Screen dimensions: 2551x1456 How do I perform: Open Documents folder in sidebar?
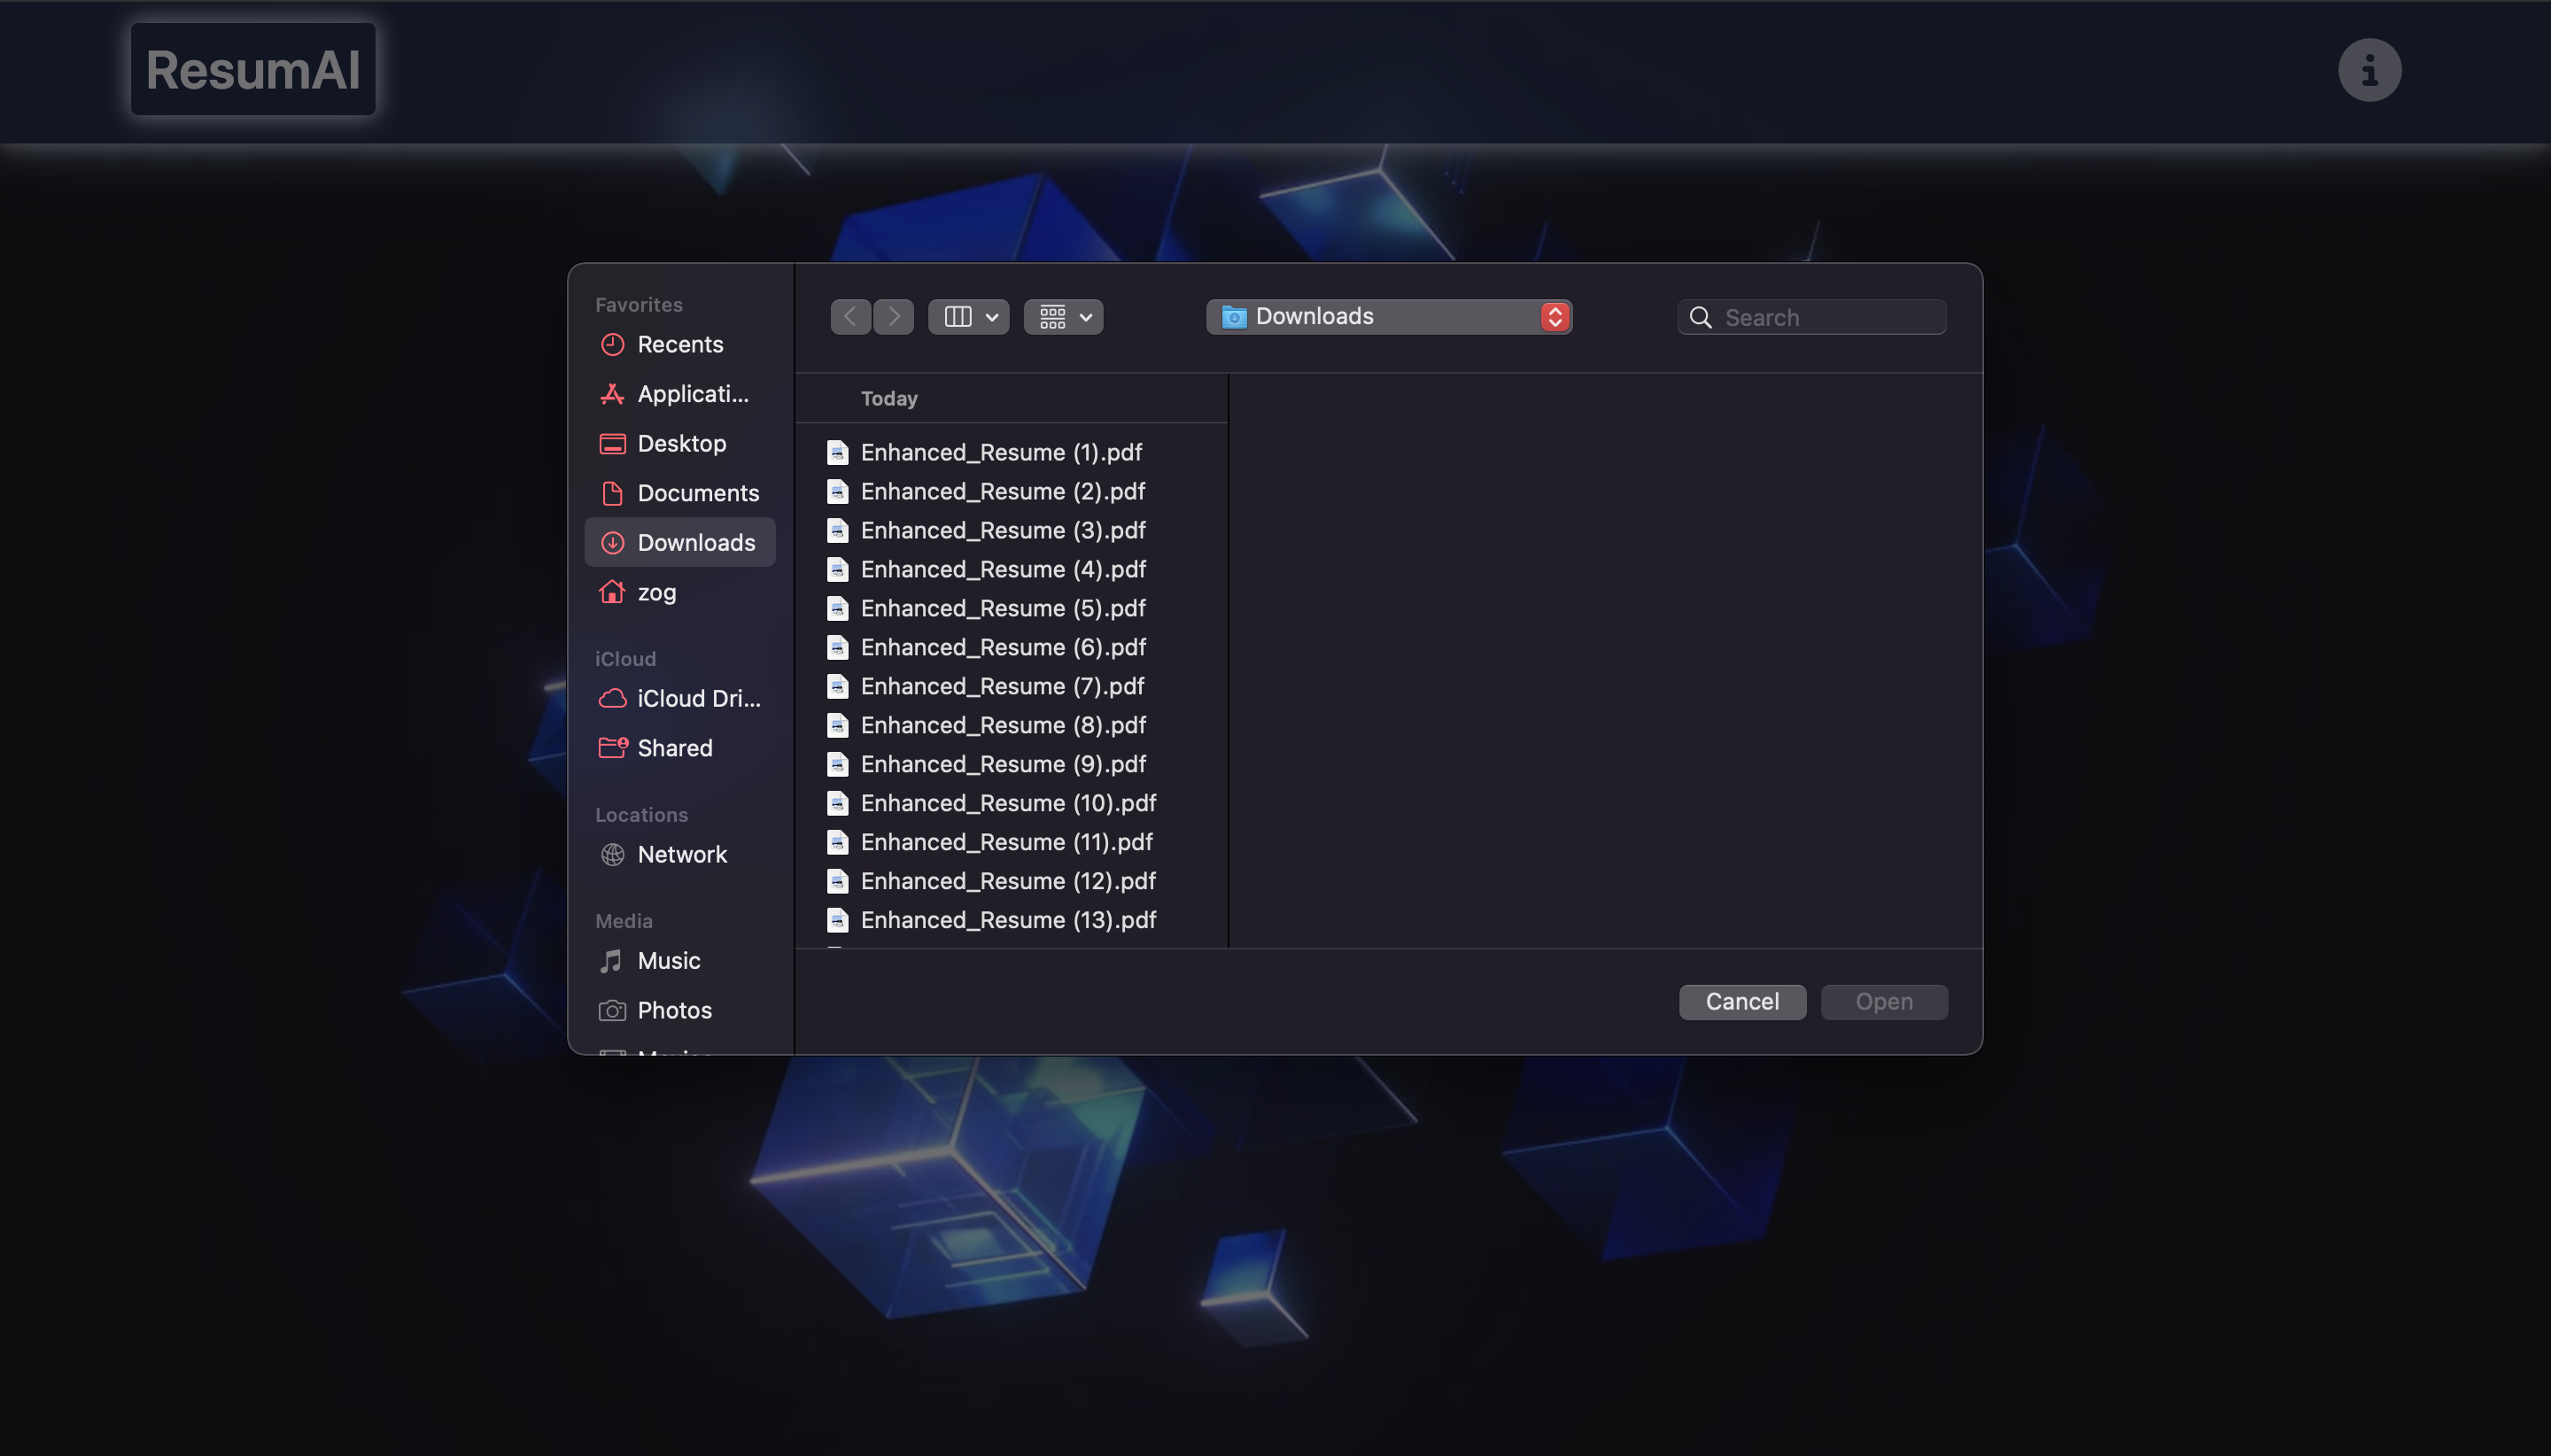[x=697, y=493]
